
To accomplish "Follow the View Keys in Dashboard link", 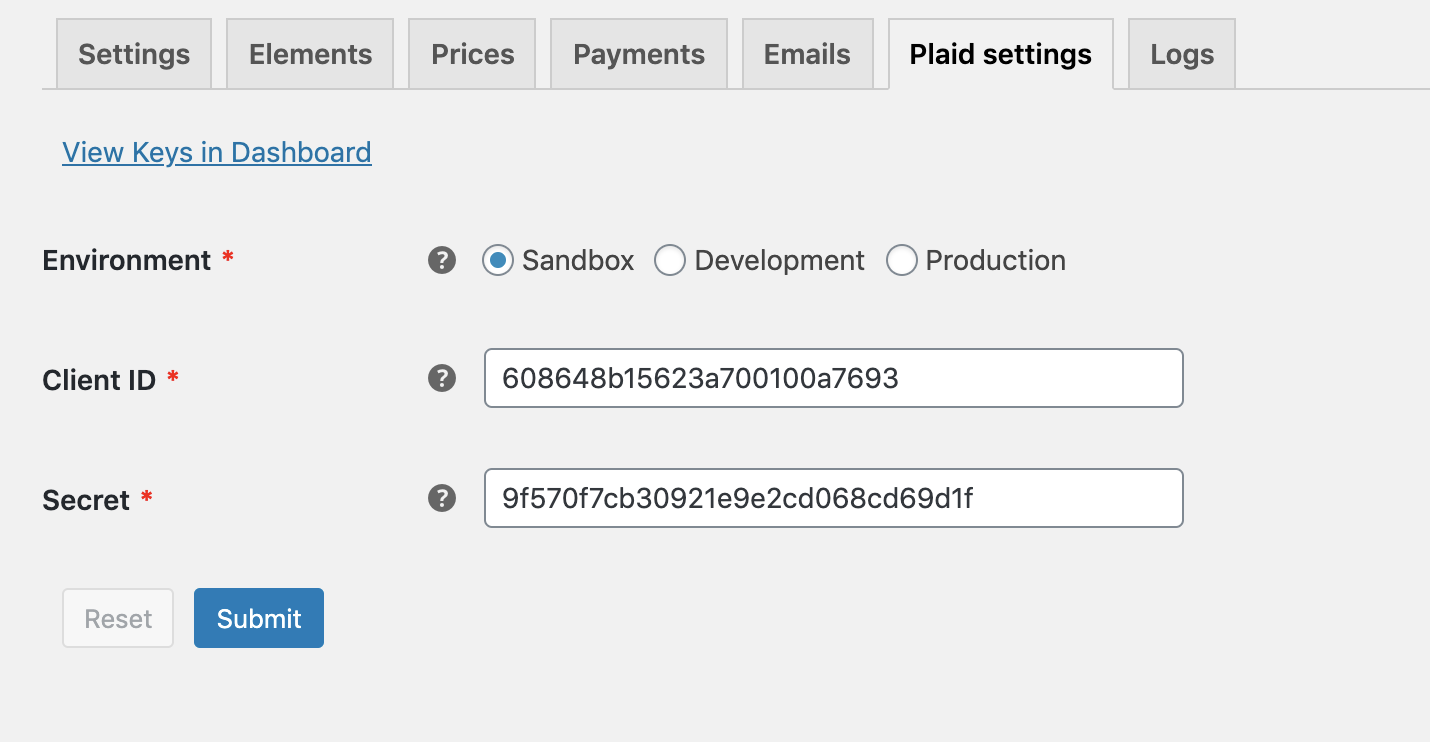I will click(217, 152).
